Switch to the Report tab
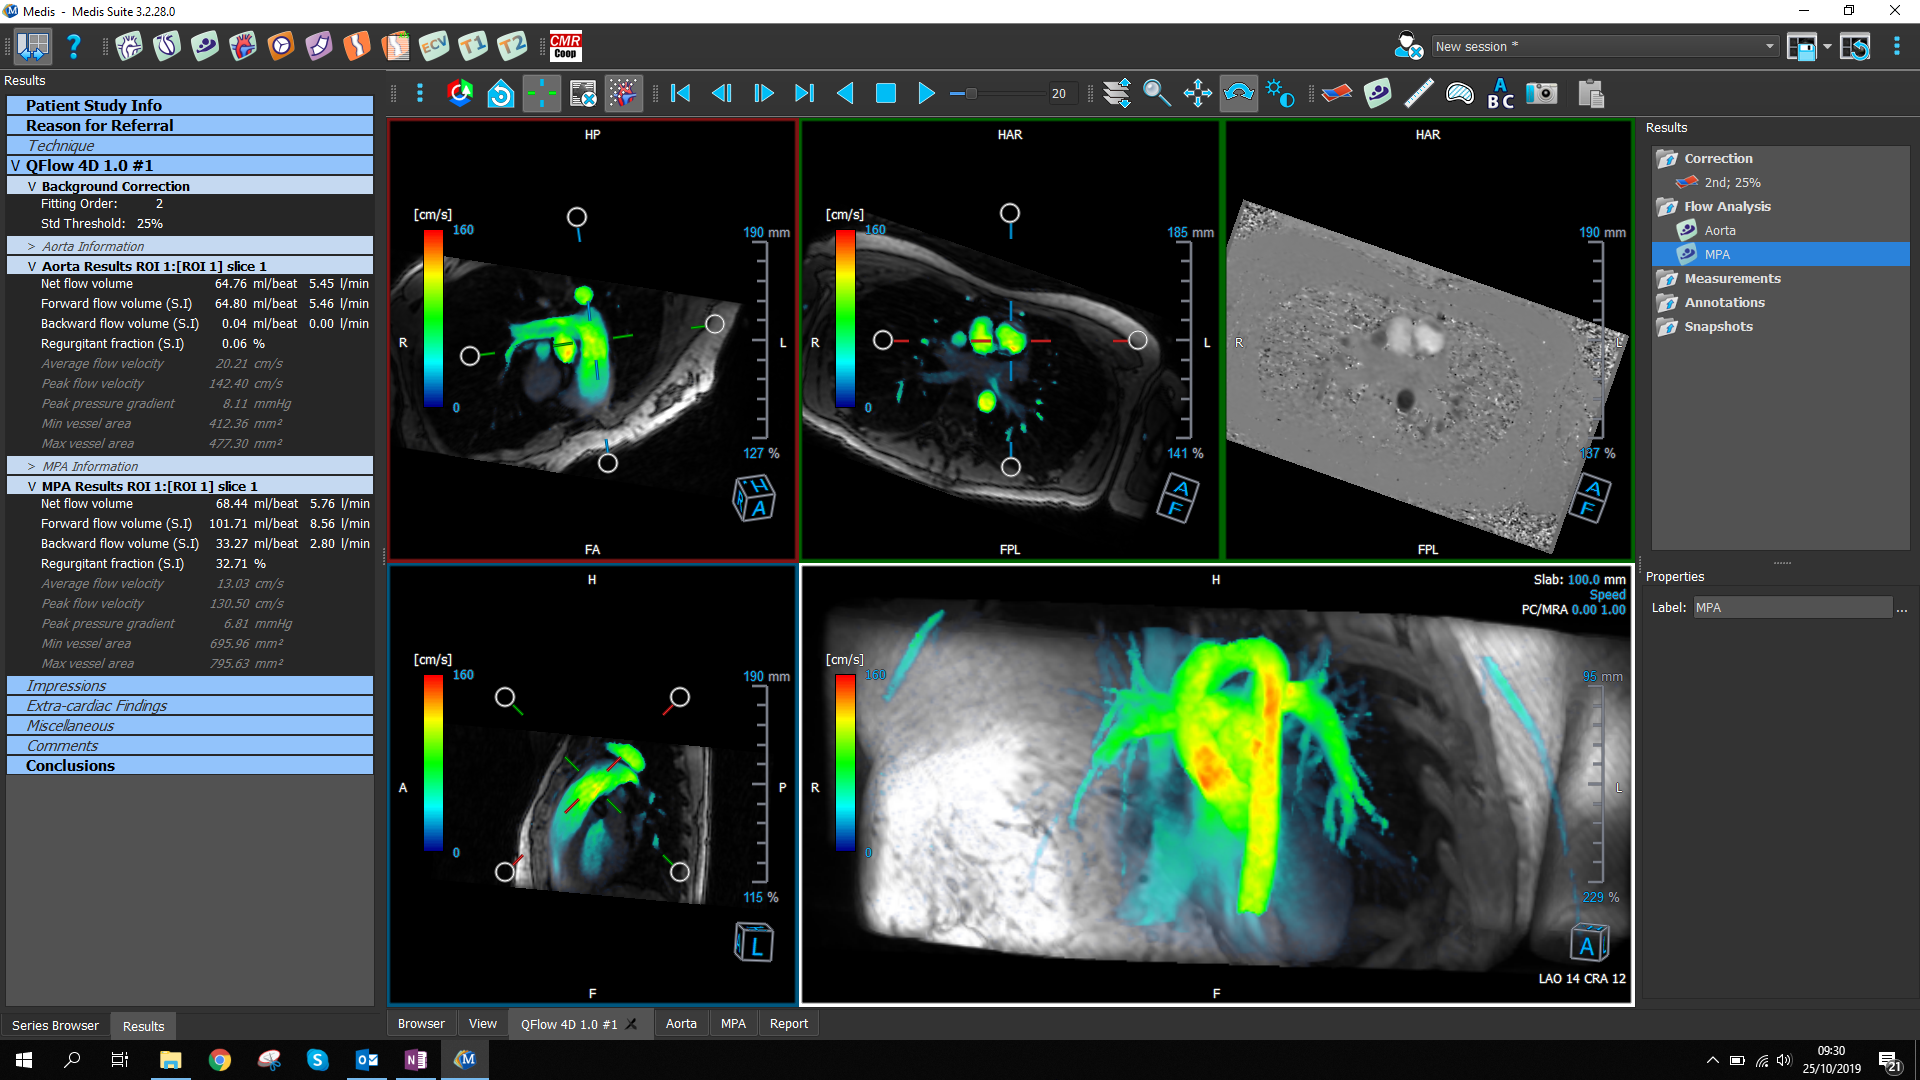This screenshot has height=1080, width=1920. coord(788,1023)
